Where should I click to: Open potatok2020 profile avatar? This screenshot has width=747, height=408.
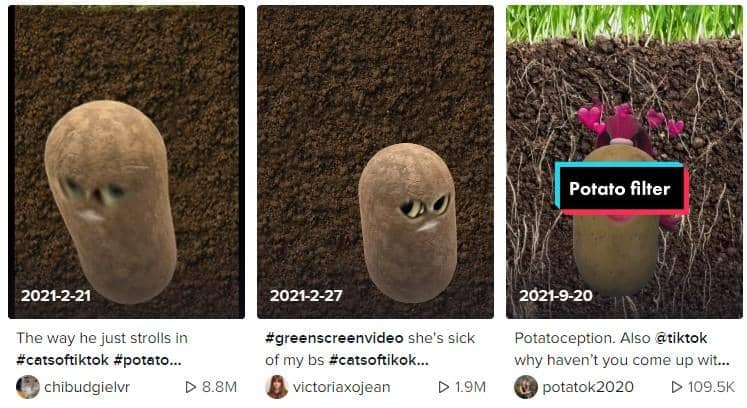(x=526, y=387)
